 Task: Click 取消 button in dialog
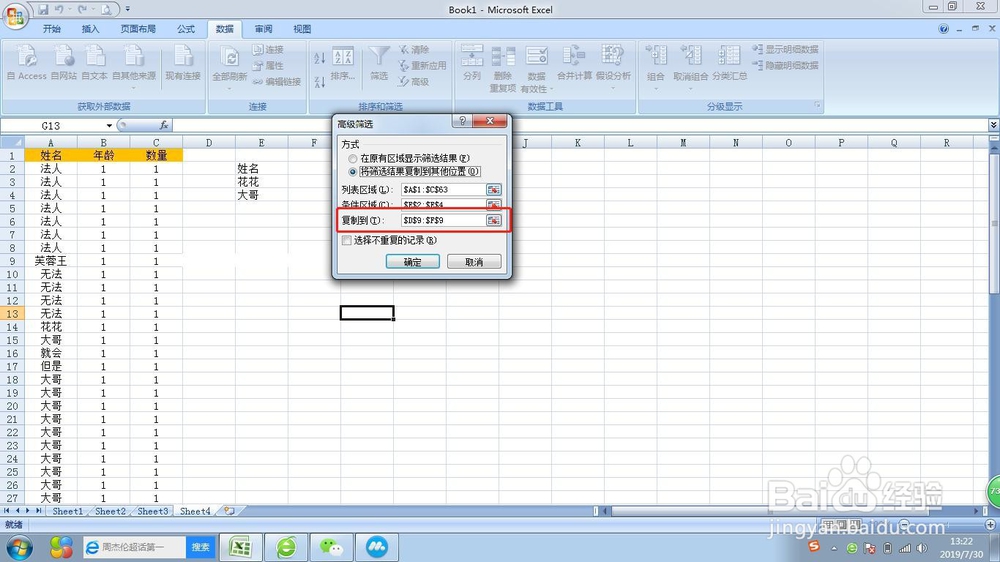tap(474, 262)
